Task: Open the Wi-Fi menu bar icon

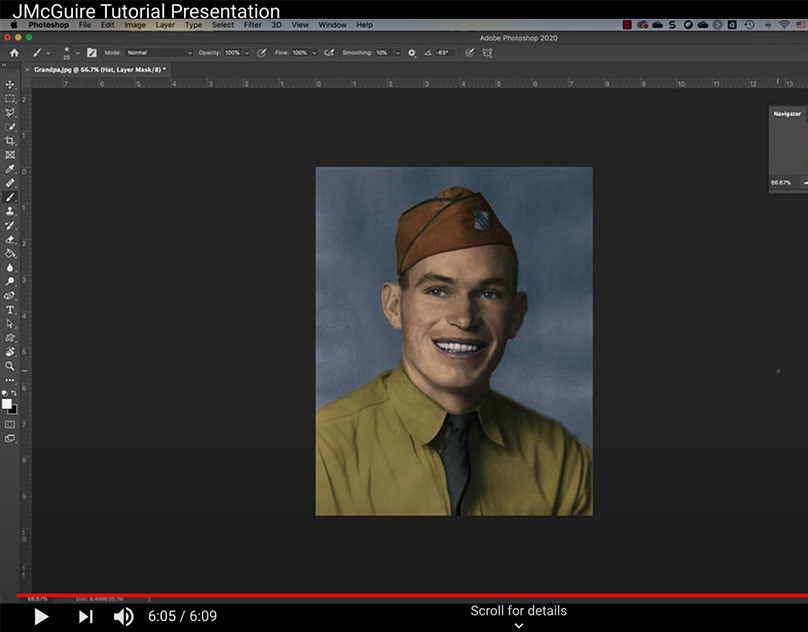Action: pyautogui.click(x=784, y=25)
